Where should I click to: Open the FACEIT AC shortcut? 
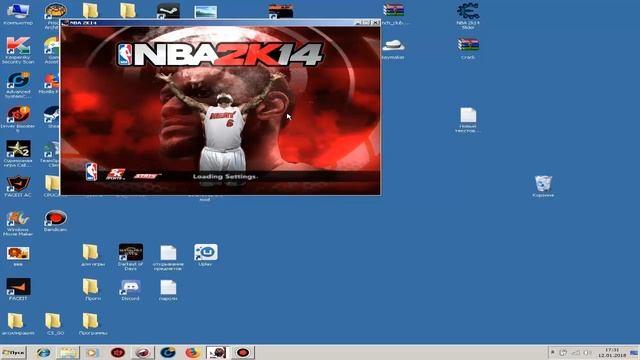[18, 187]
